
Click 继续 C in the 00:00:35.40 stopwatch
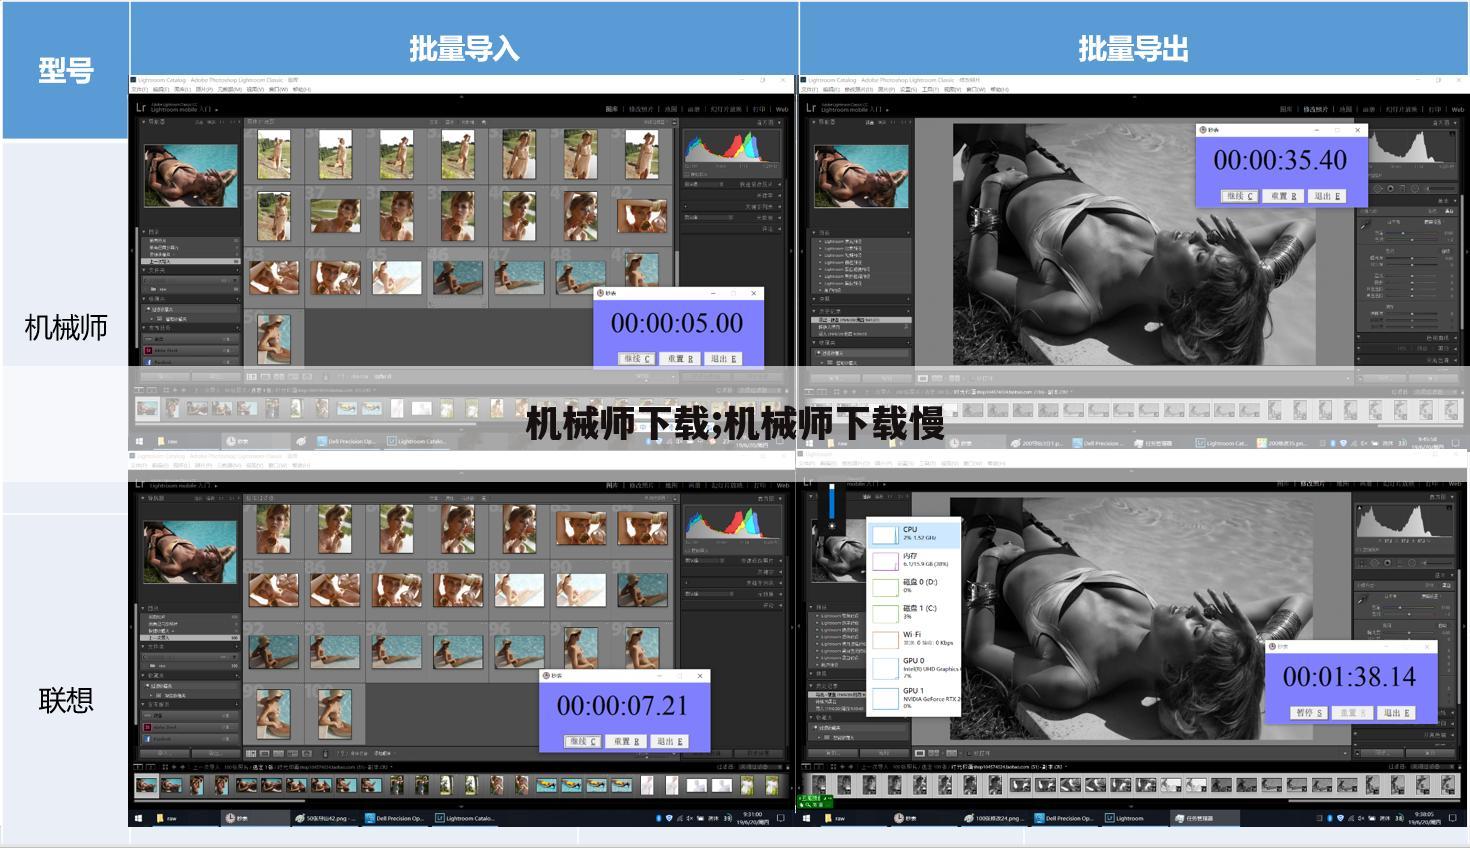point(1239,196)
